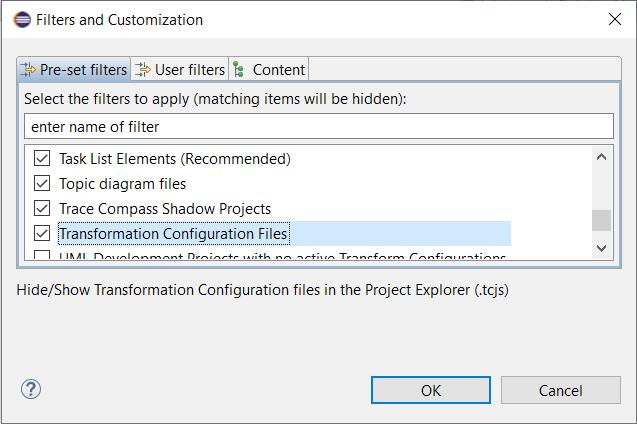Close the Filters and Customization dialog
637x424 pixels.
[615, 19]
